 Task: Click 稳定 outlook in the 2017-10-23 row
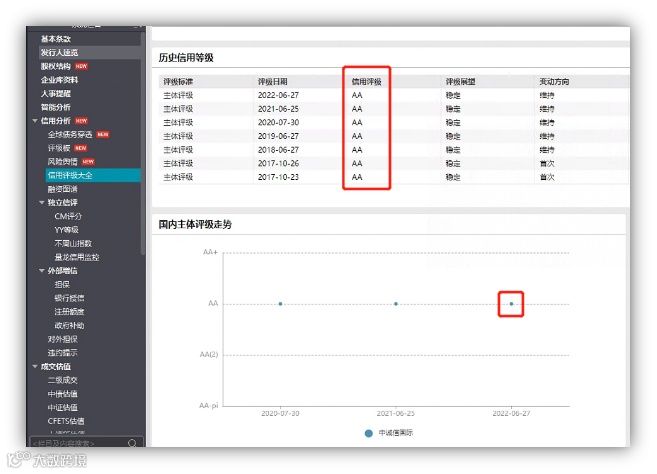pyautogui.click(x=453, y=177)
